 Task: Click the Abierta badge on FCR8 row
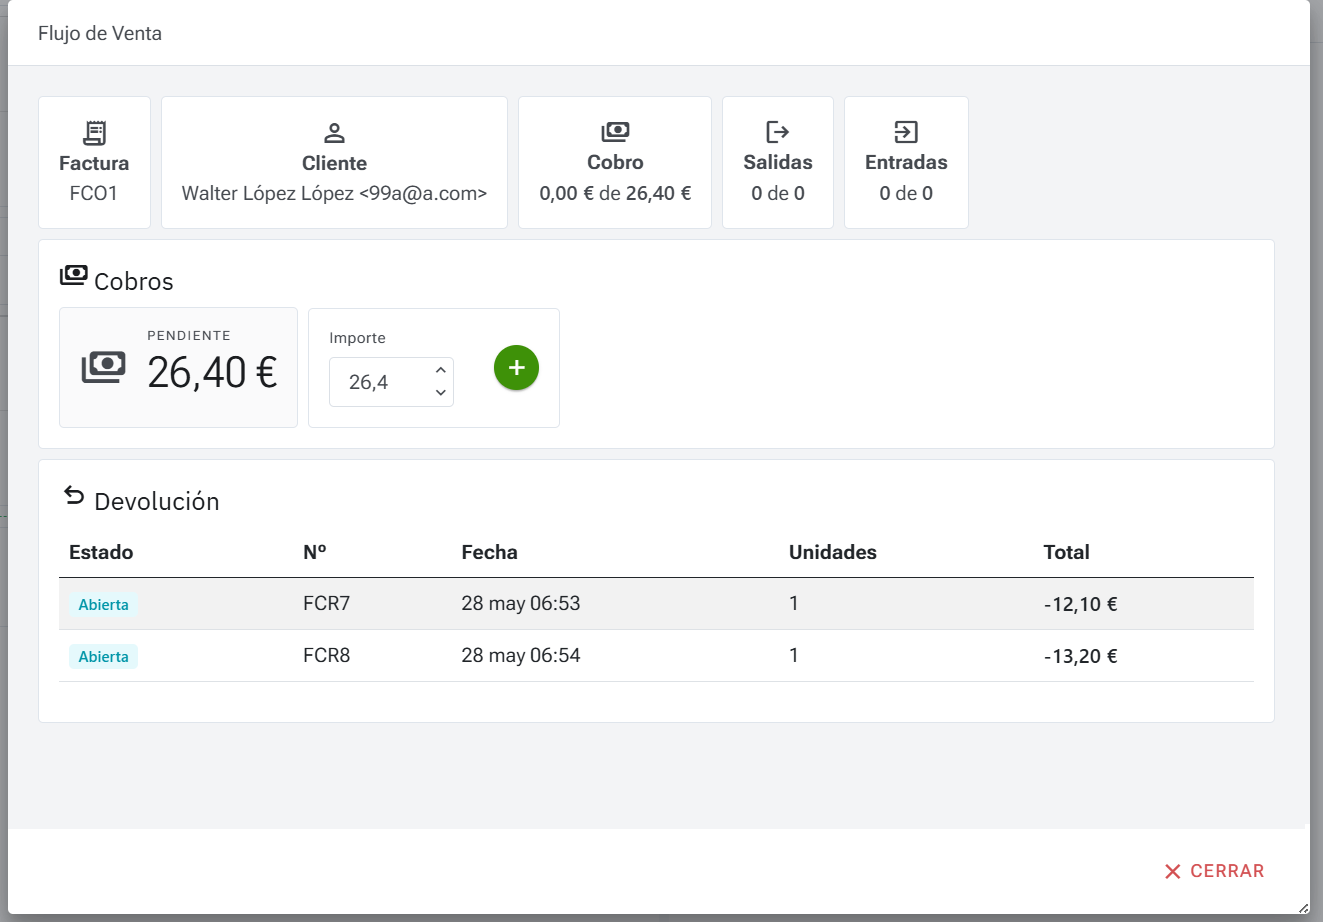click(103, 657)
